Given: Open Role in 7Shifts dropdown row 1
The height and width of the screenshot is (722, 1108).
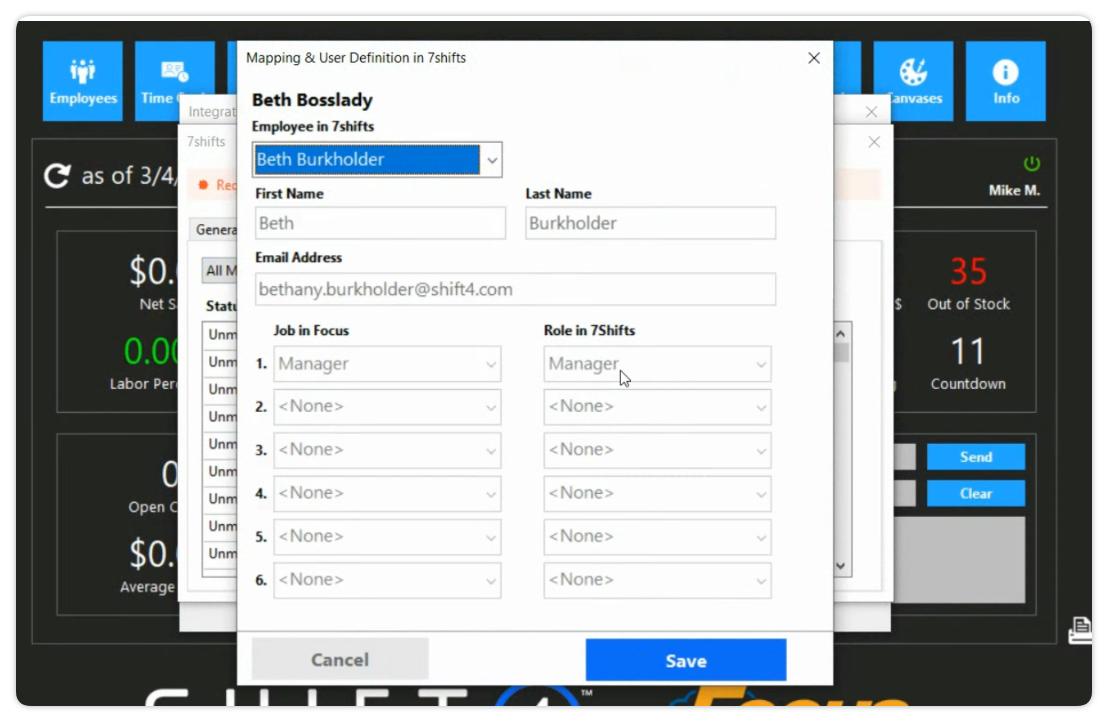Looking at the screenshot, I should [x=657, y=364].
